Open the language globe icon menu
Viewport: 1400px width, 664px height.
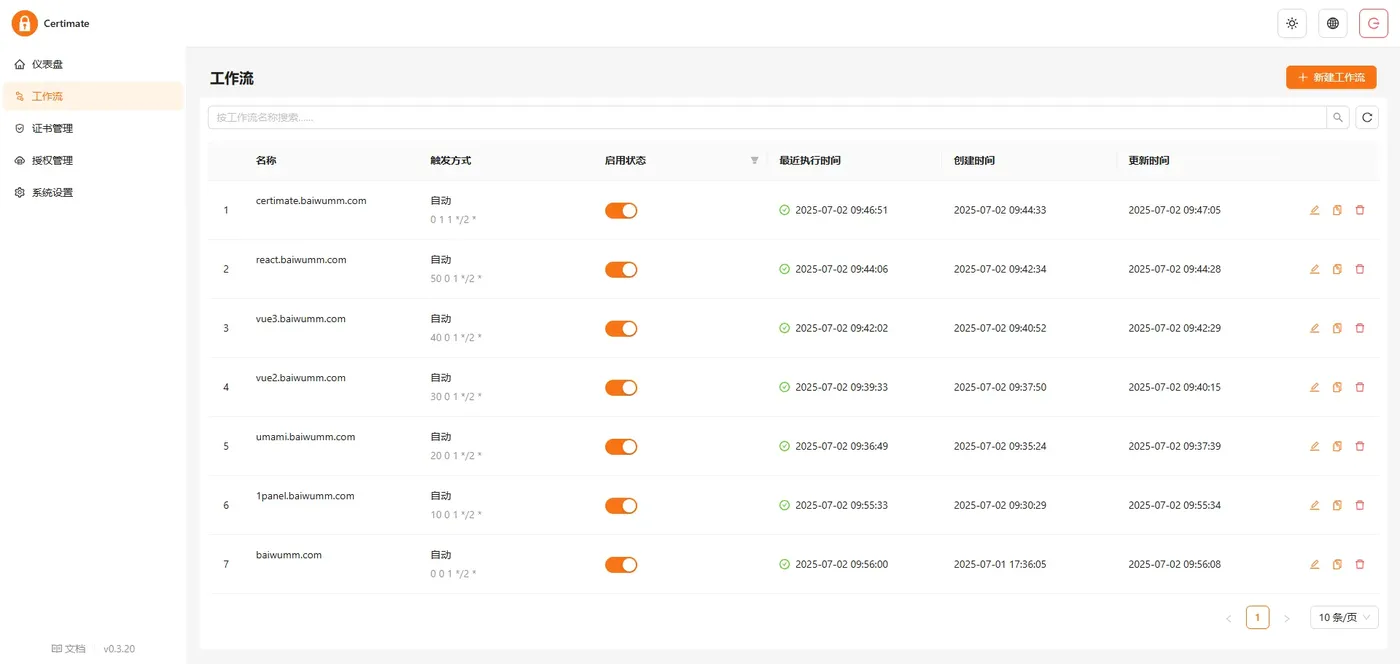click(x=1333, y=24)
